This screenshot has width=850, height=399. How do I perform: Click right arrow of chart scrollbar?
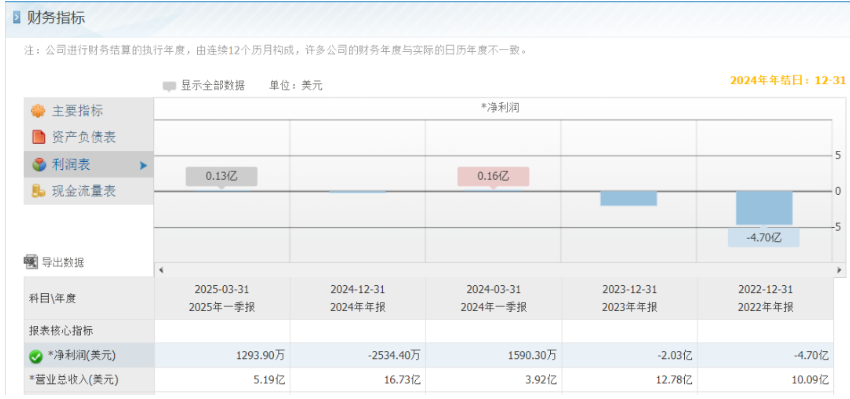[840, 270]
